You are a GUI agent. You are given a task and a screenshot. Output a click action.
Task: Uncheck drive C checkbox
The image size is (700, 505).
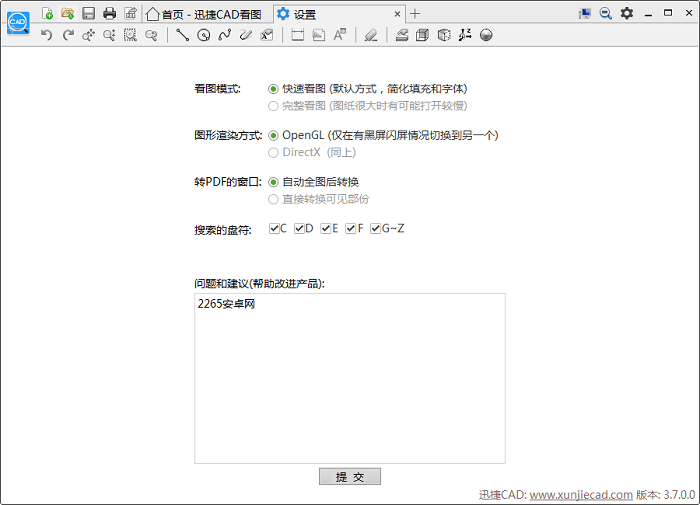(x=275, y=229)
